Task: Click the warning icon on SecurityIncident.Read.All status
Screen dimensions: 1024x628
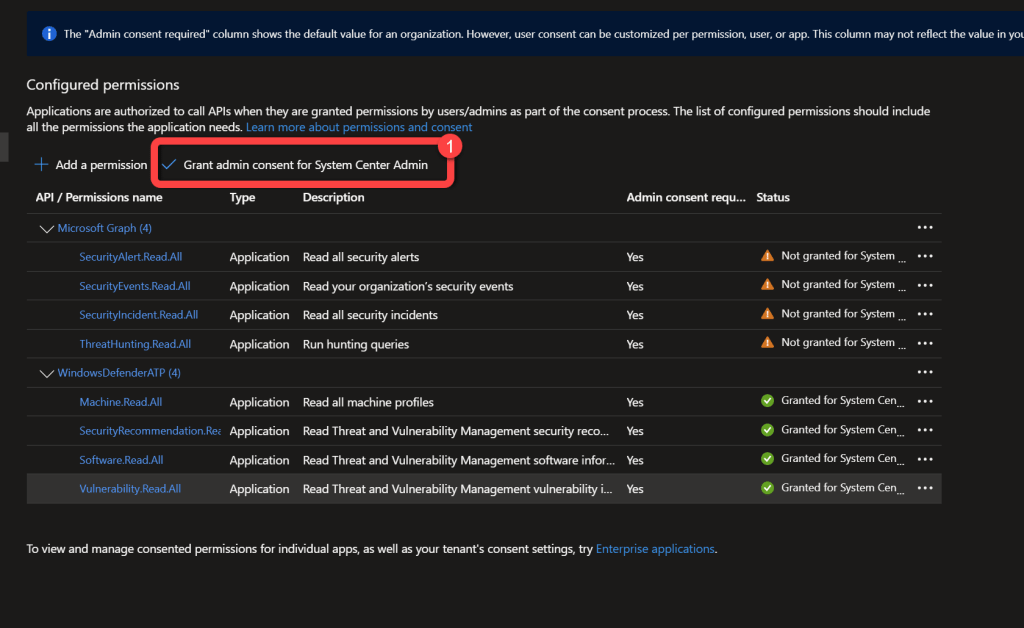Action: click(767, 314)
